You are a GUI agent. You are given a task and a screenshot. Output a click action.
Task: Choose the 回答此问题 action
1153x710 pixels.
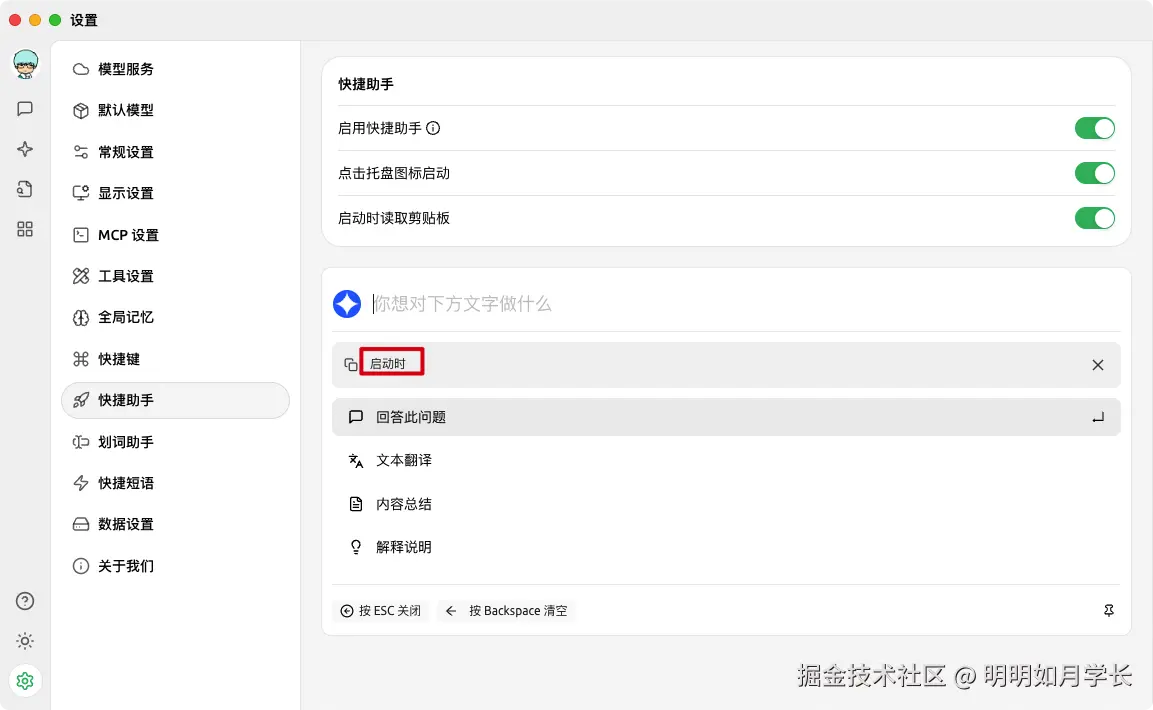726,417
